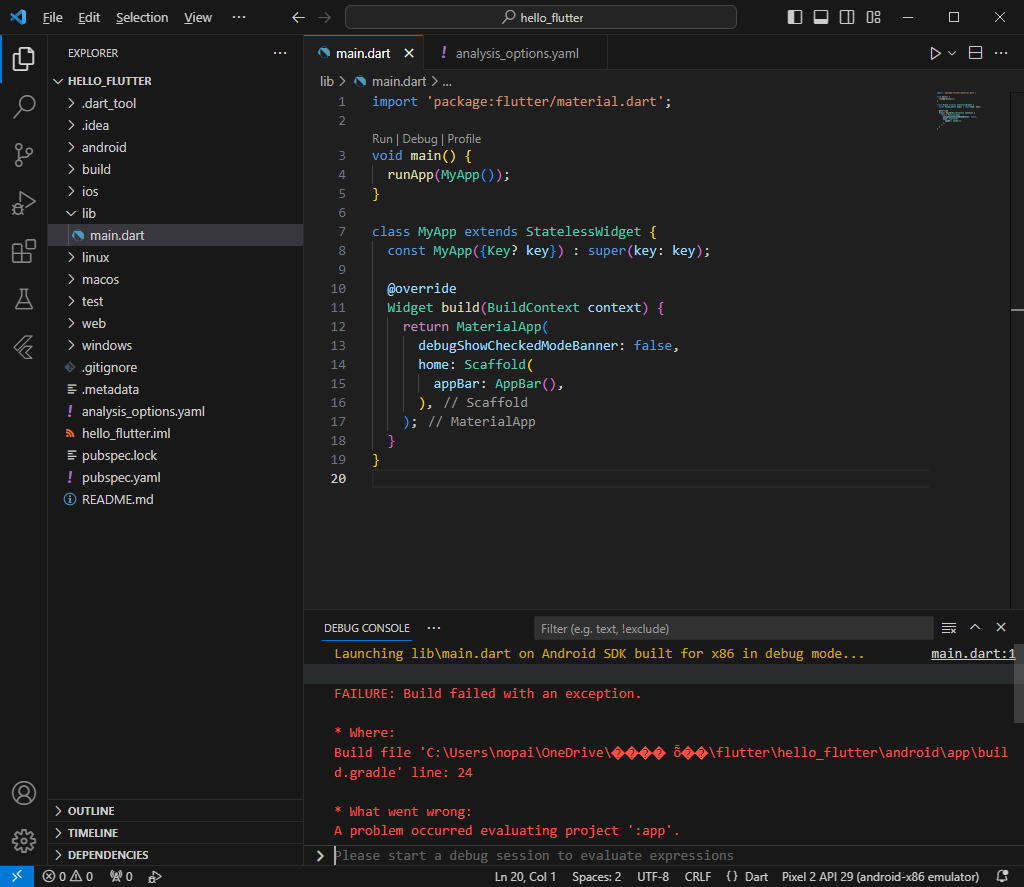Viewport: 1024px width, 887px height.
Task: Open pubspec.yaml in the explorer
Action: [x=175, y=477]
